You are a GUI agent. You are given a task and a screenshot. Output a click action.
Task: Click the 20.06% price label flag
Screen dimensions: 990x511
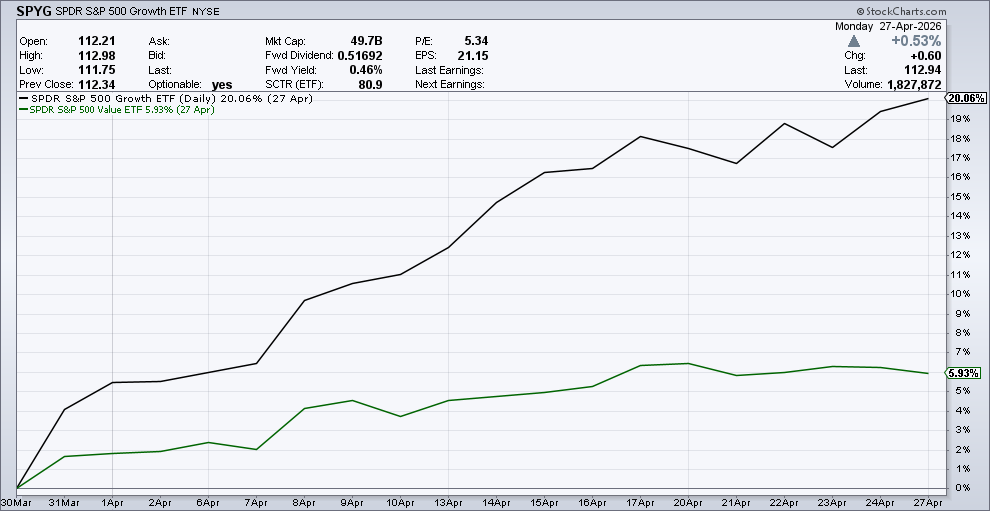coord(966,98)
